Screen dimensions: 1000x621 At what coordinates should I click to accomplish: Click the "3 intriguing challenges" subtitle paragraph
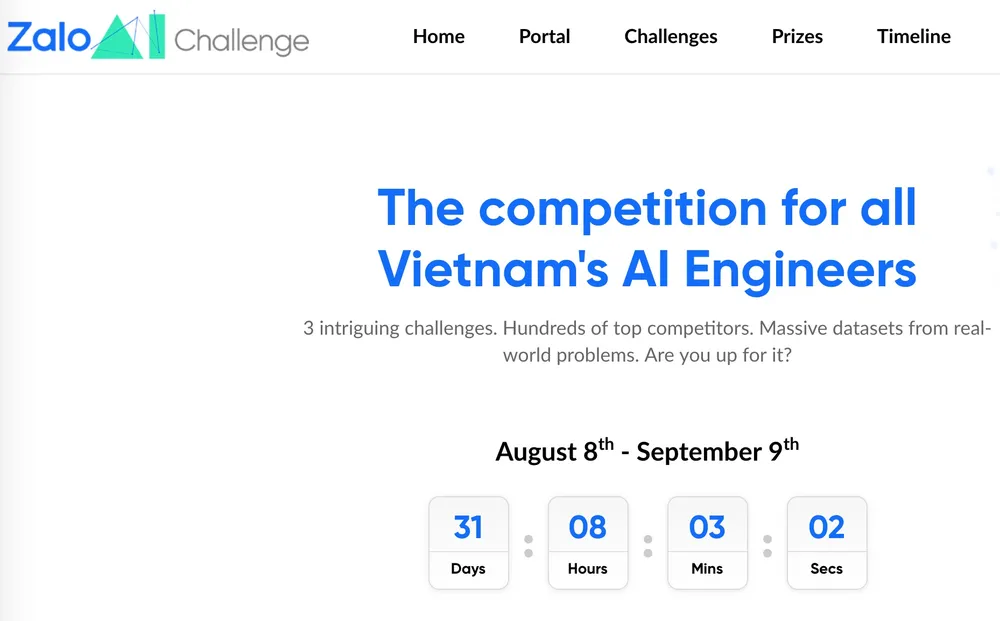point(647,341)
